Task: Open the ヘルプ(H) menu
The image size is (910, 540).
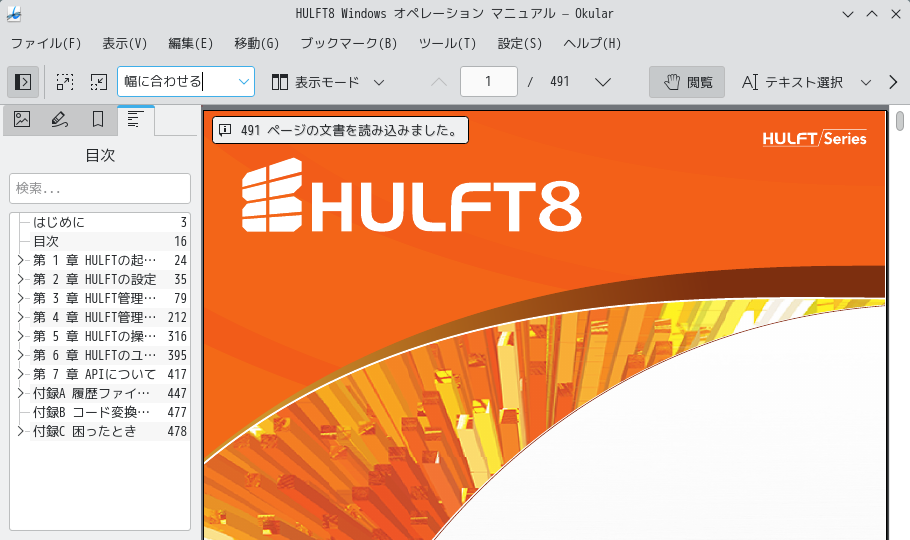Action: click(x=592, y=44)
